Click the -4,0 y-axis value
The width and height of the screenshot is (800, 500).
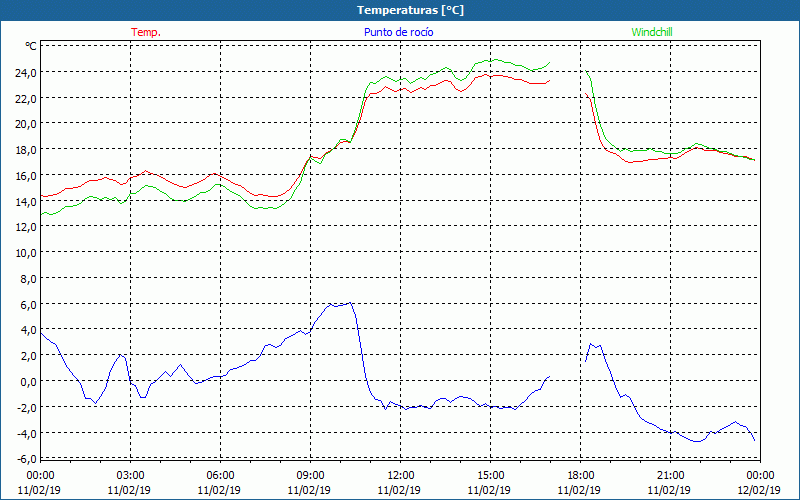tap(27, 433)
